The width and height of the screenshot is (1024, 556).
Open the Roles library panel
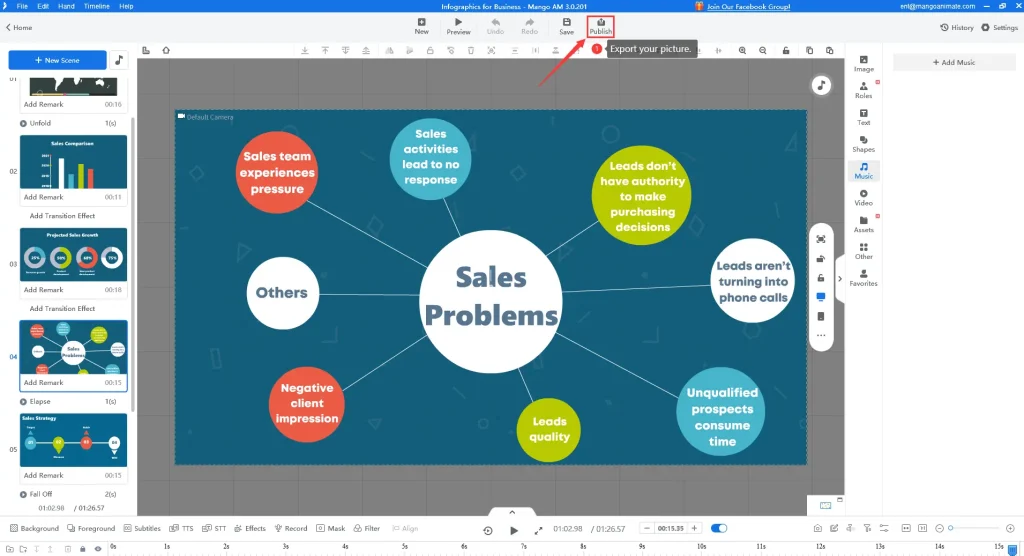[863, 89]
